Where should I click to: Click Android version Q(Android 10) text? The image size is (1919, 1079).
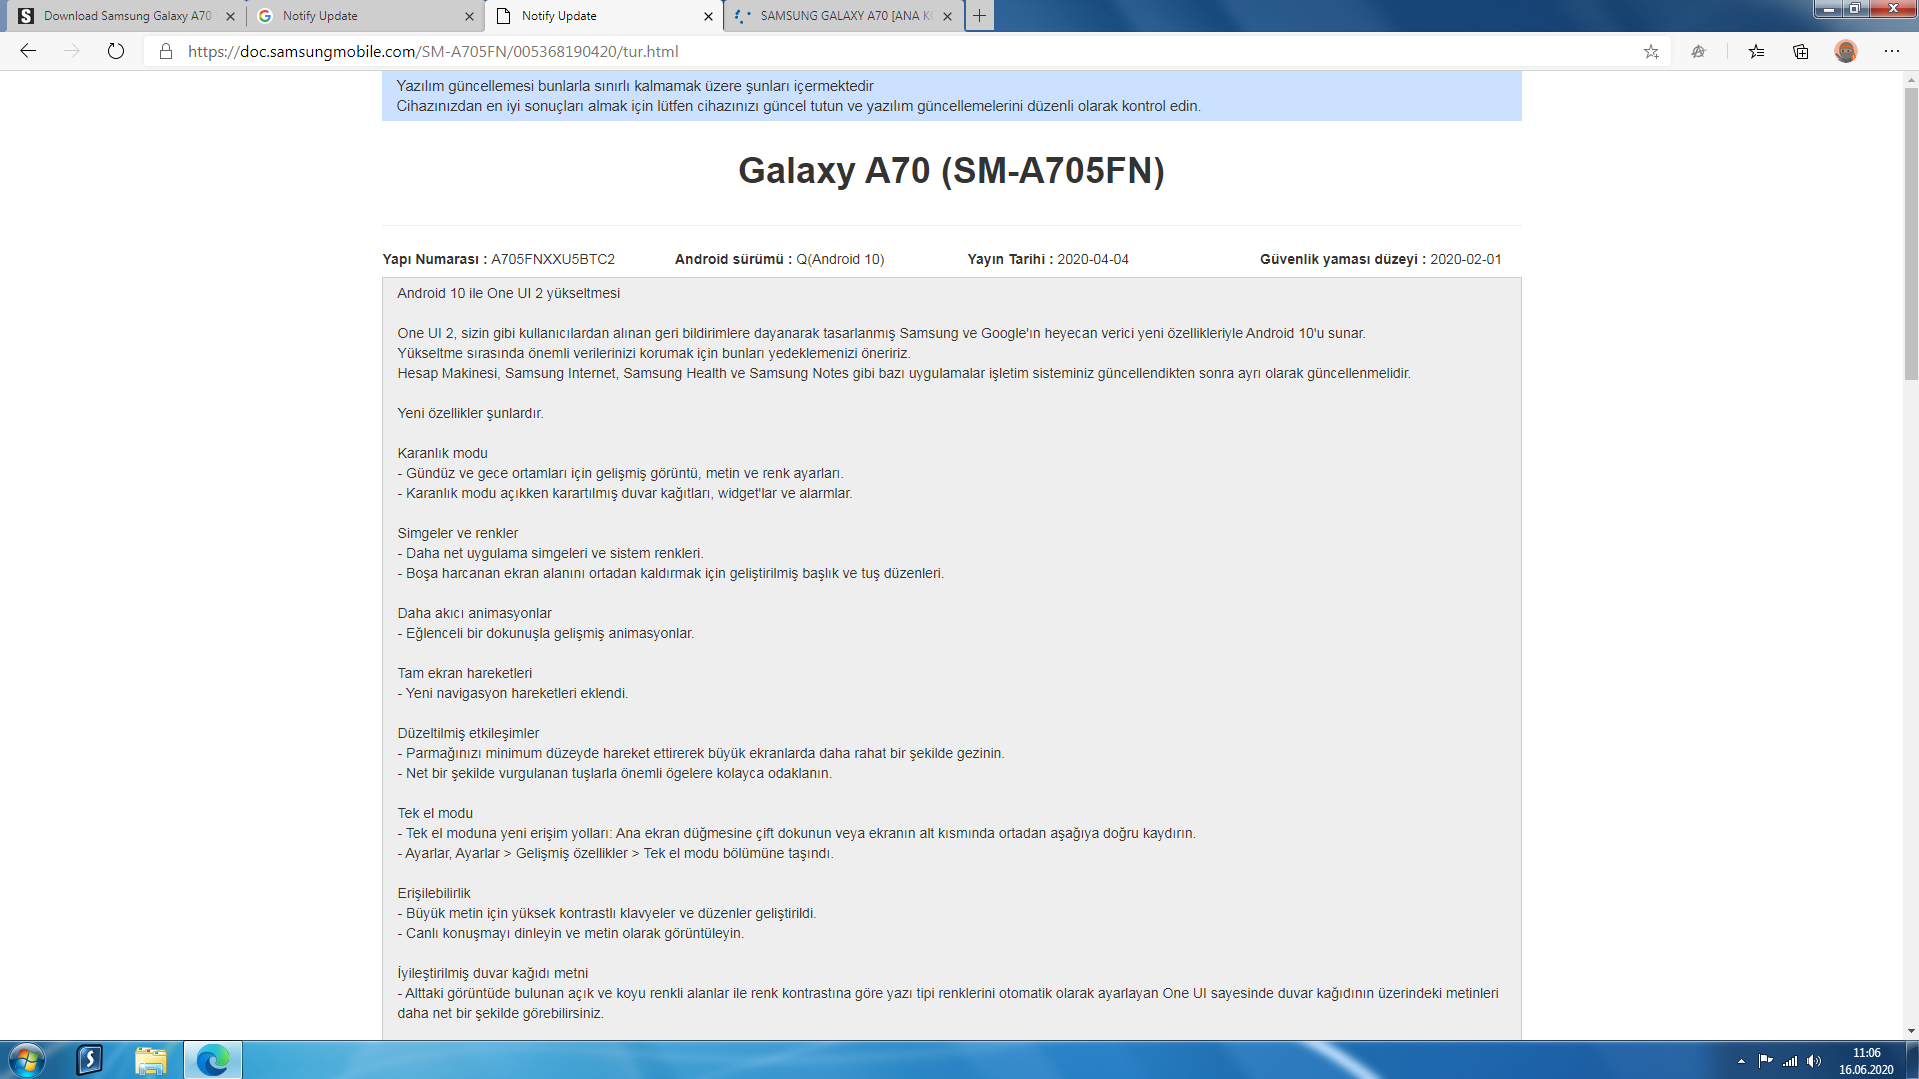840,259
